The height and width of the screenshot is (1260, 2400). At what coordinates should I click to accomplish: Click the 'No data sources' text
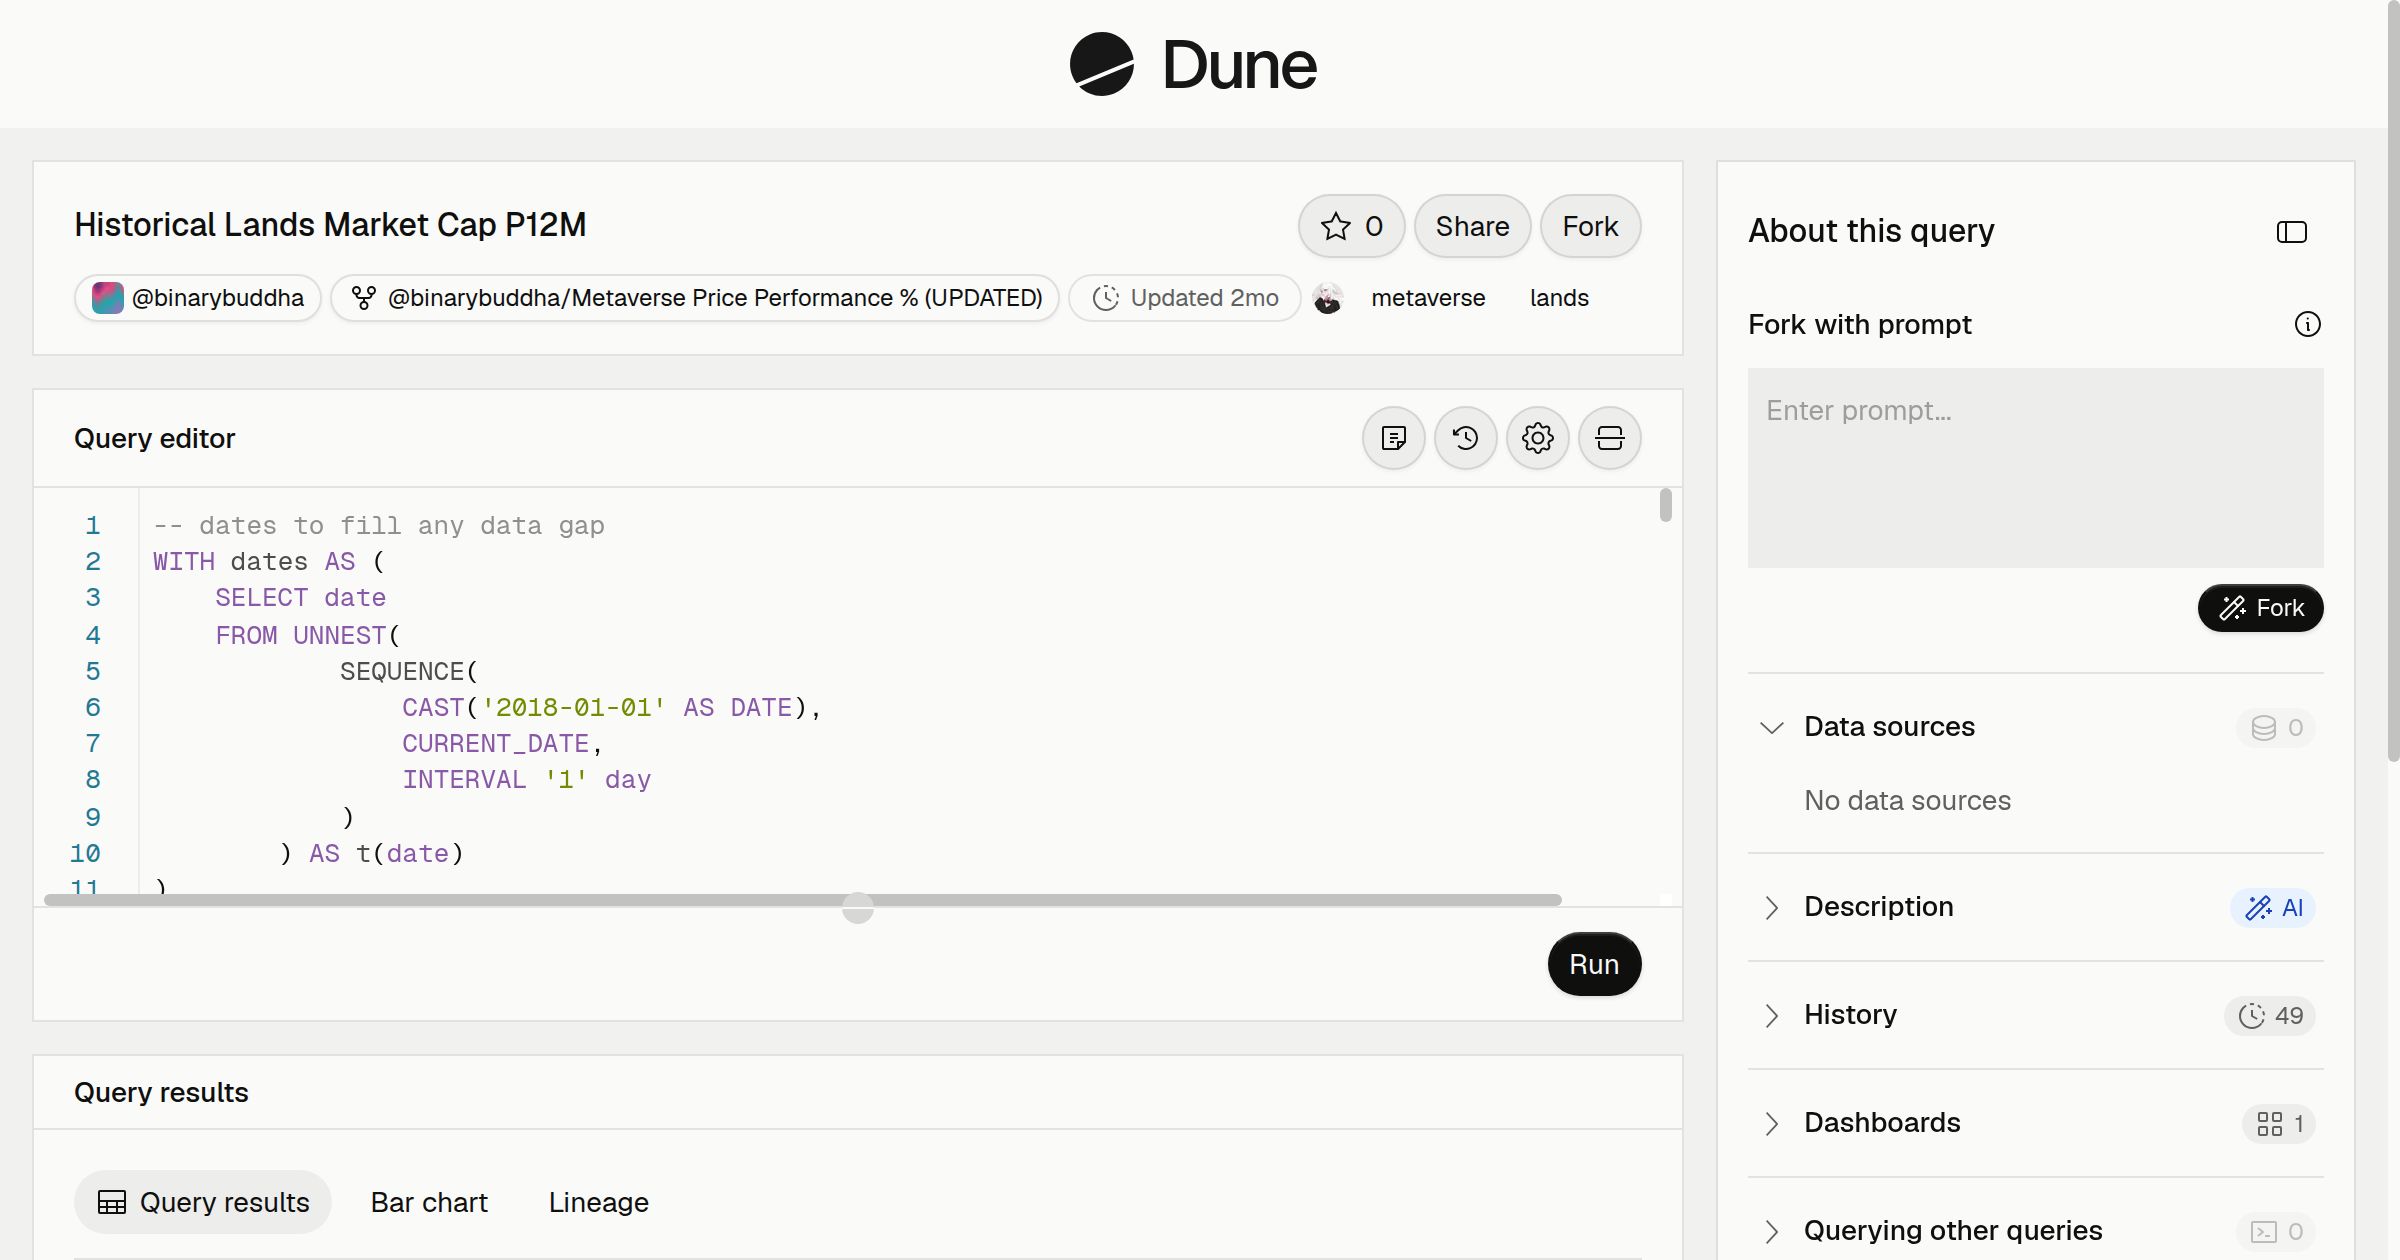pyautogui.click(x=1907, y=800)
